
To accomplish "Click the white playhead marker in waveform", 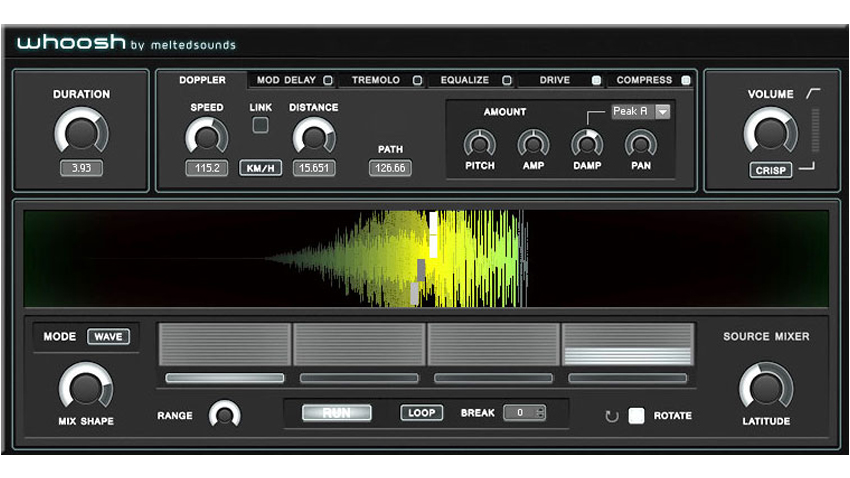I will pos(433,235).
